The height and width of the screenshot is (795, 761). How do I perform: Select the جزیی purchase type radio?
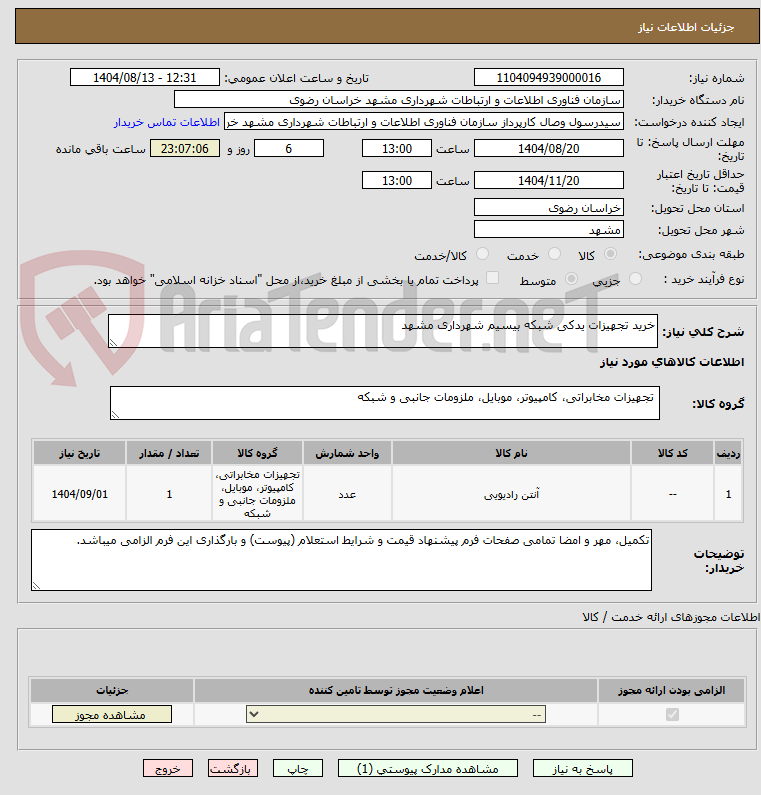pyautogui.click(x=635, y=278)
